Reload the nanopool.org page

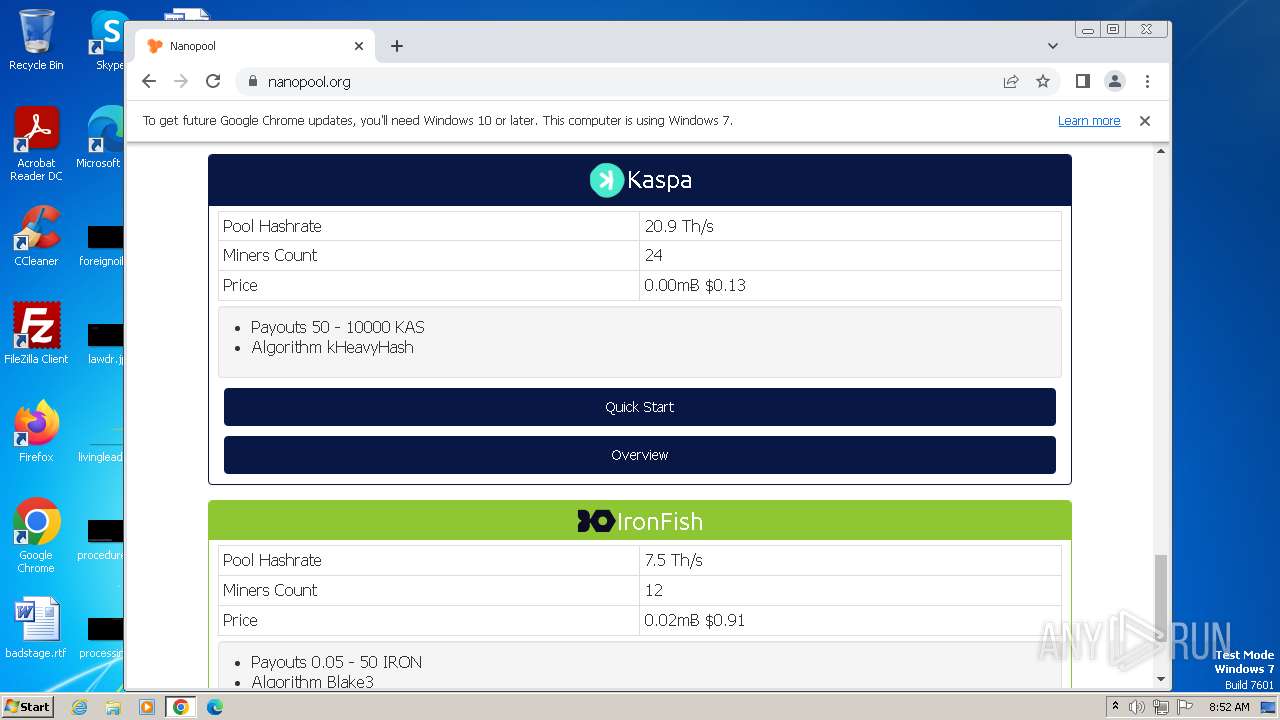click(213, 82)
